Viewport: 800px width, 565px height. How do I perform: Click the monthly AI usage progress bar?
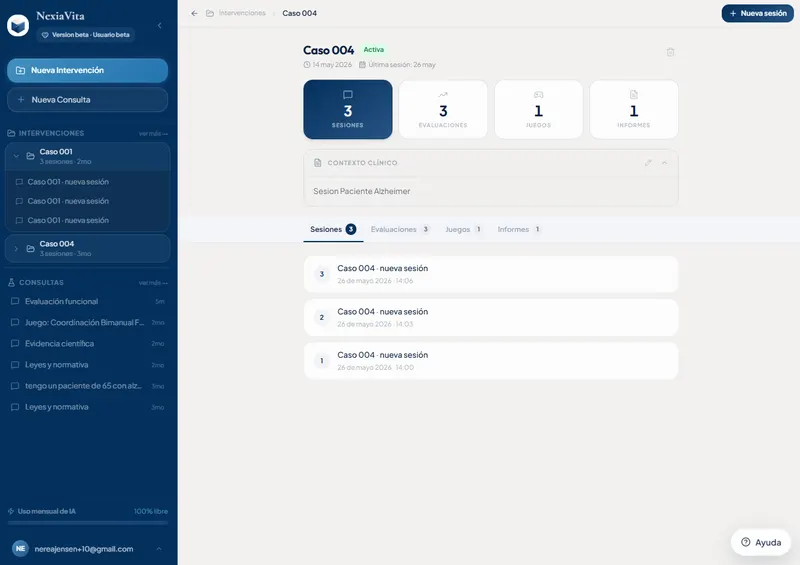(87, 523)
